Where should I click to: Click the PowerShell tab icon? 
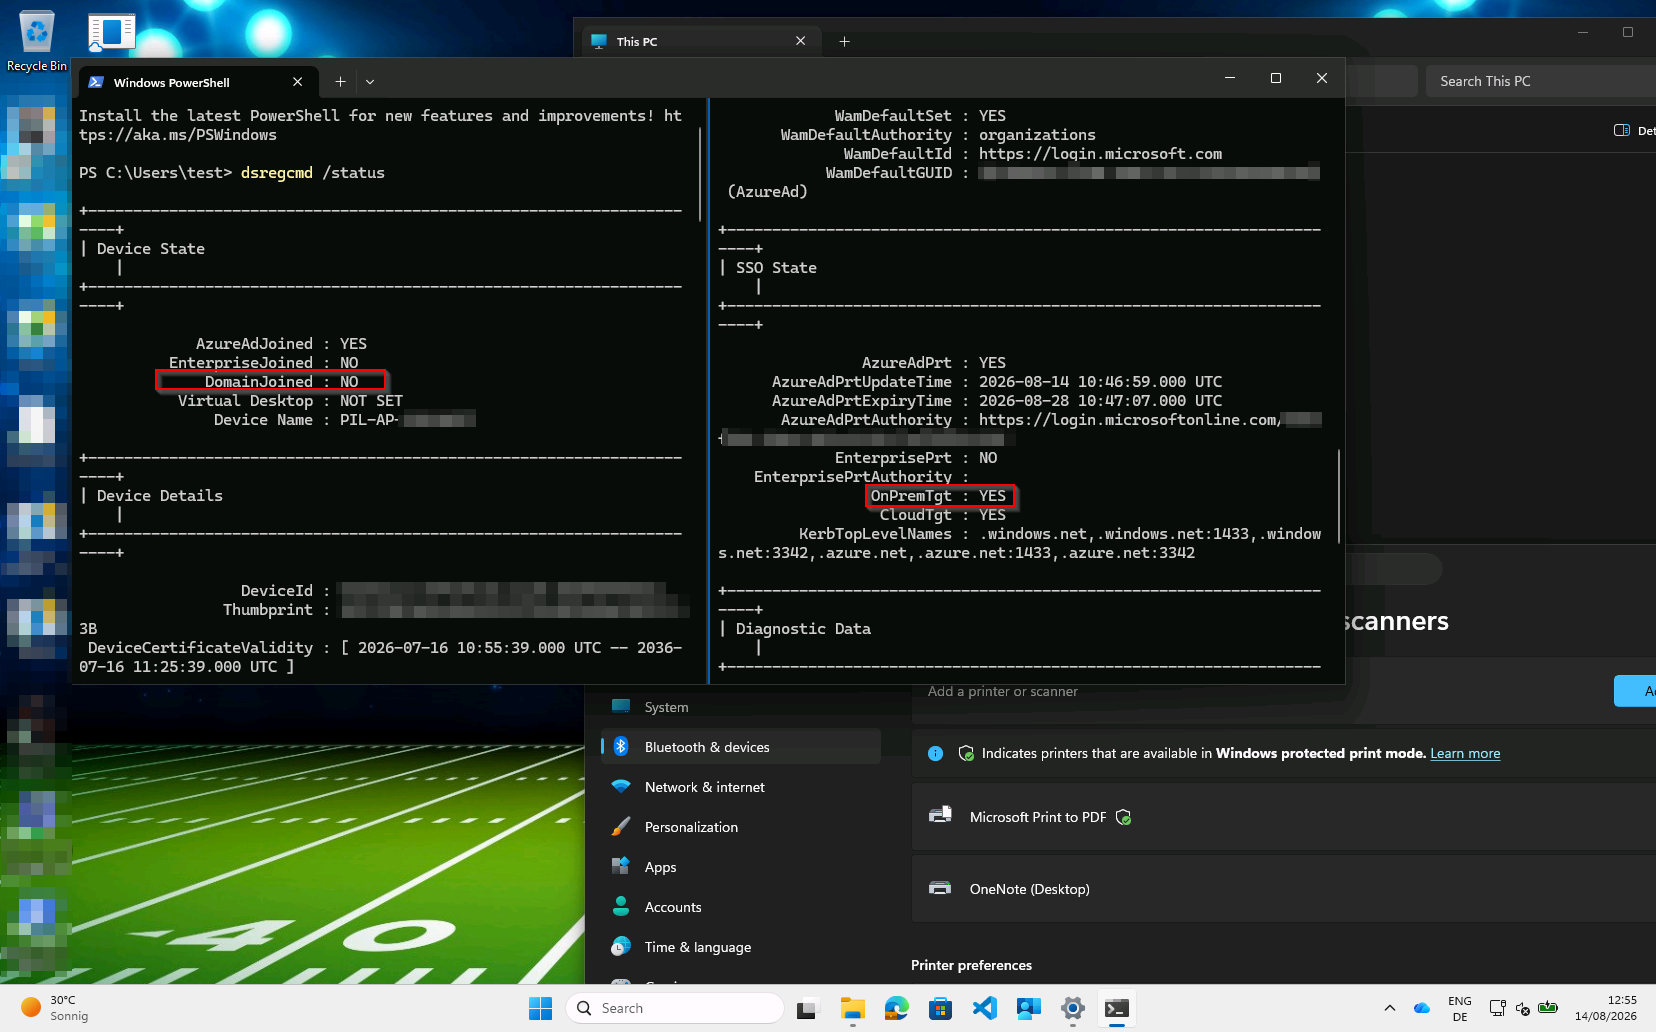click(x=96, y=82)
